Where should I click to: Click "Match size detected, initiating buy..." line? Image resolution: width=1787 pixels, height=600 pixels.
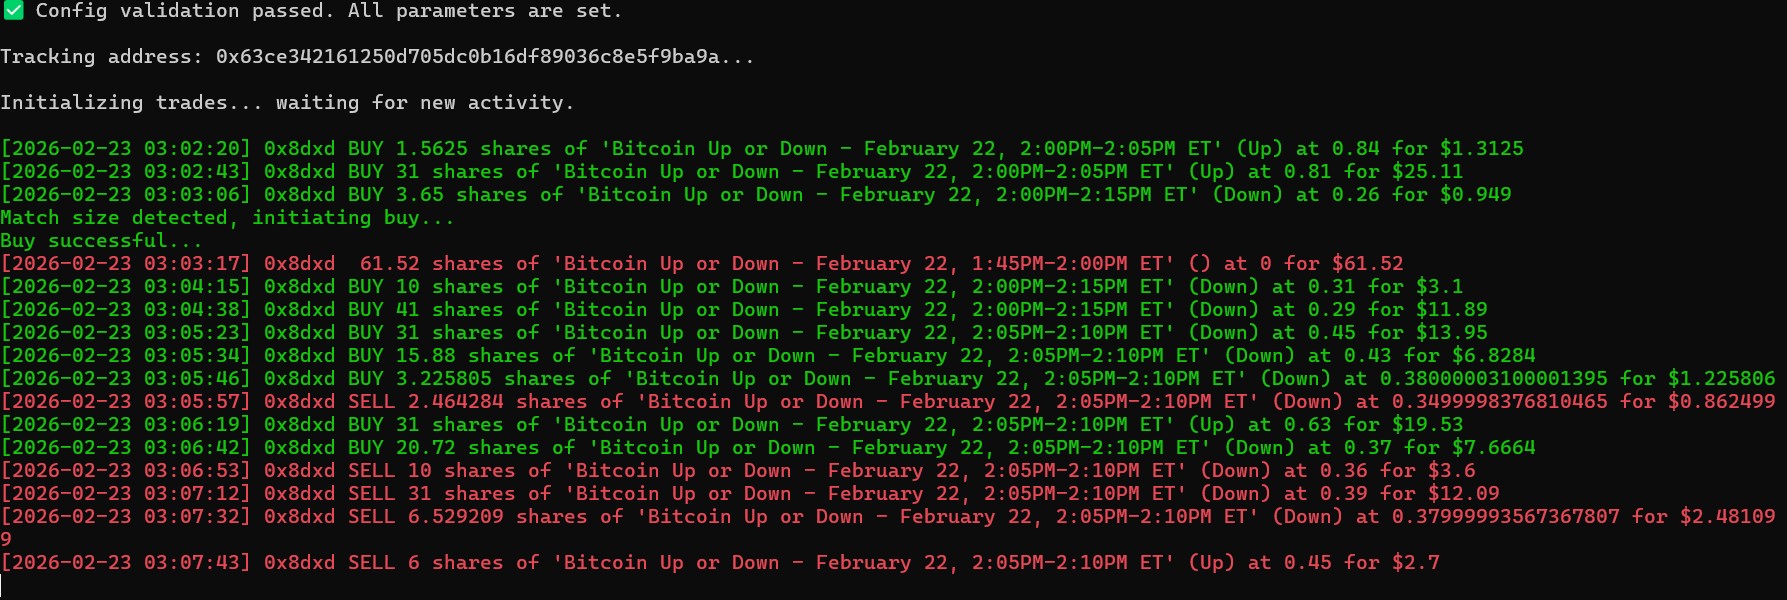tap(227, 218)
